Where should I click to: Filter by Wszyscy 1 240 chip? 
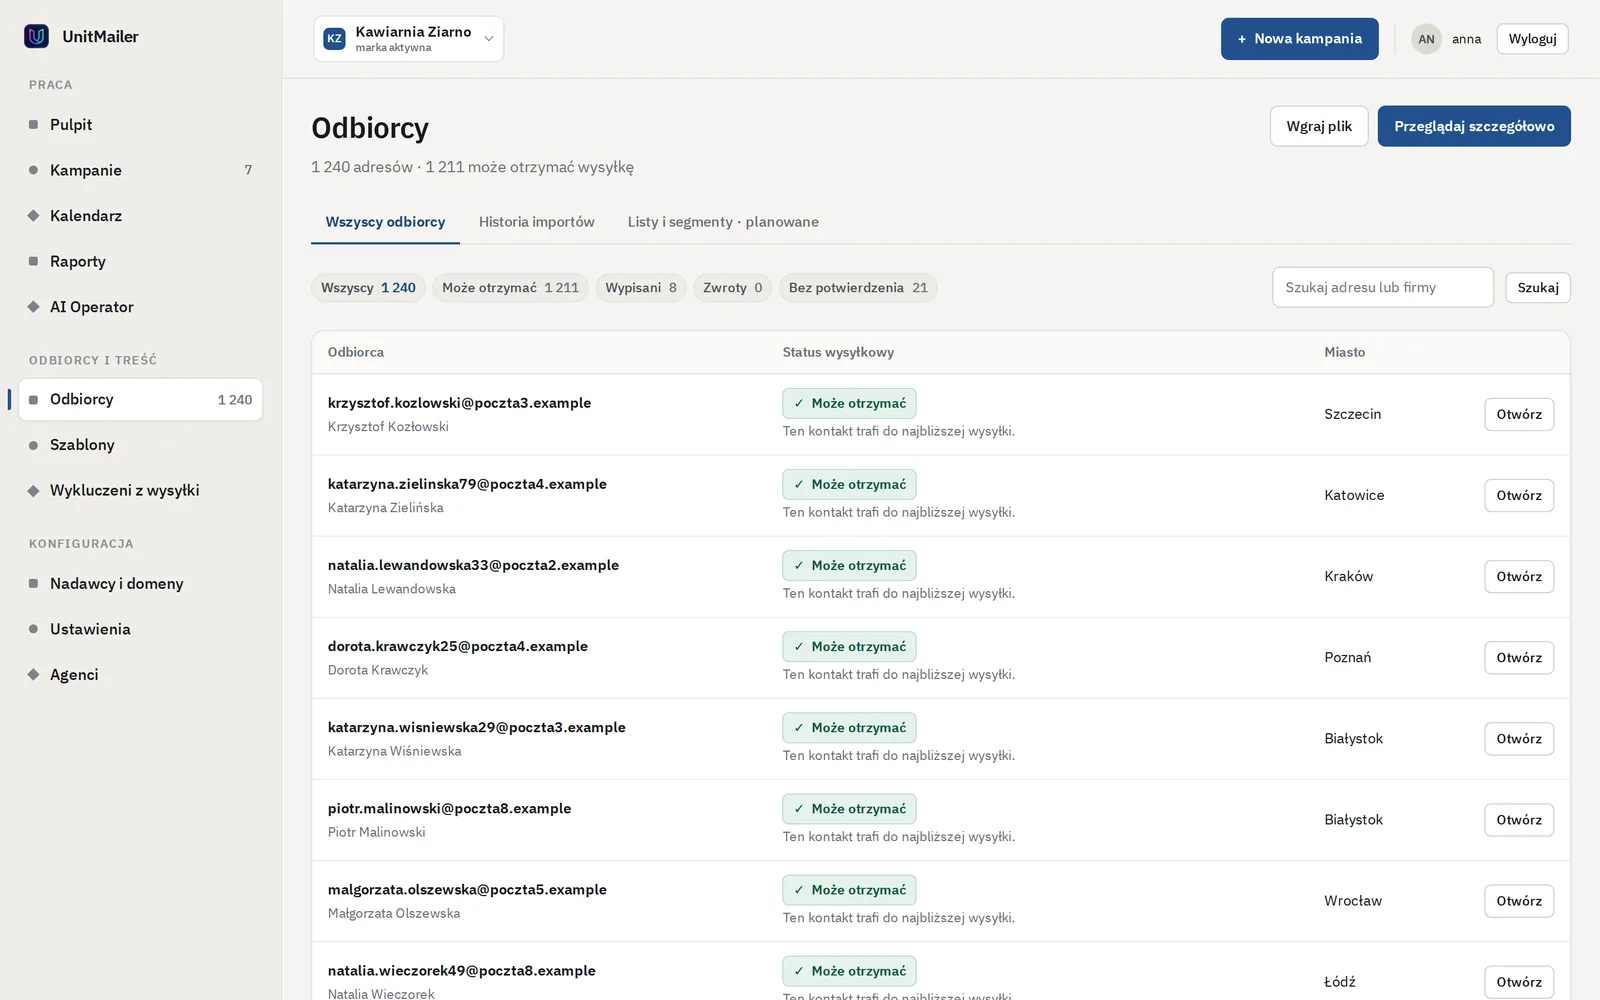point(368,288)
